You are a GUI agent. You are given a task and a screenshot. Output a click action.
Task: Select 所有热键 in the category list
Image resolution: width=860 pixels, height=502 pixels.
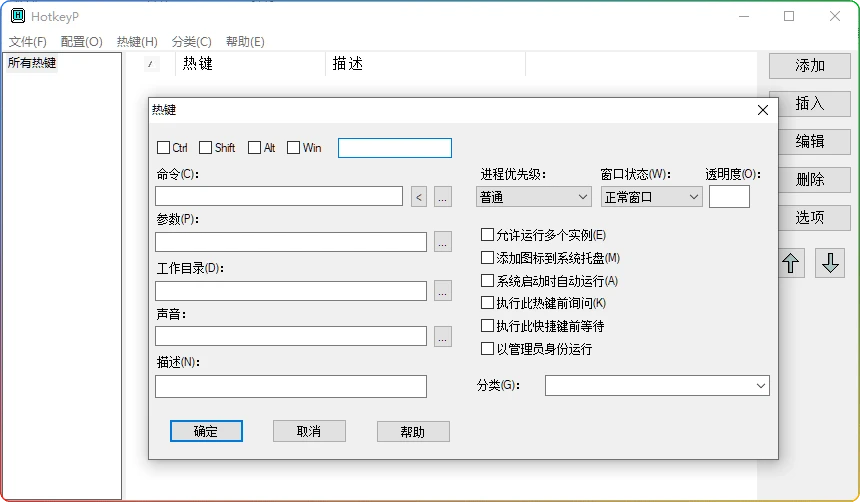coord(32,63)
